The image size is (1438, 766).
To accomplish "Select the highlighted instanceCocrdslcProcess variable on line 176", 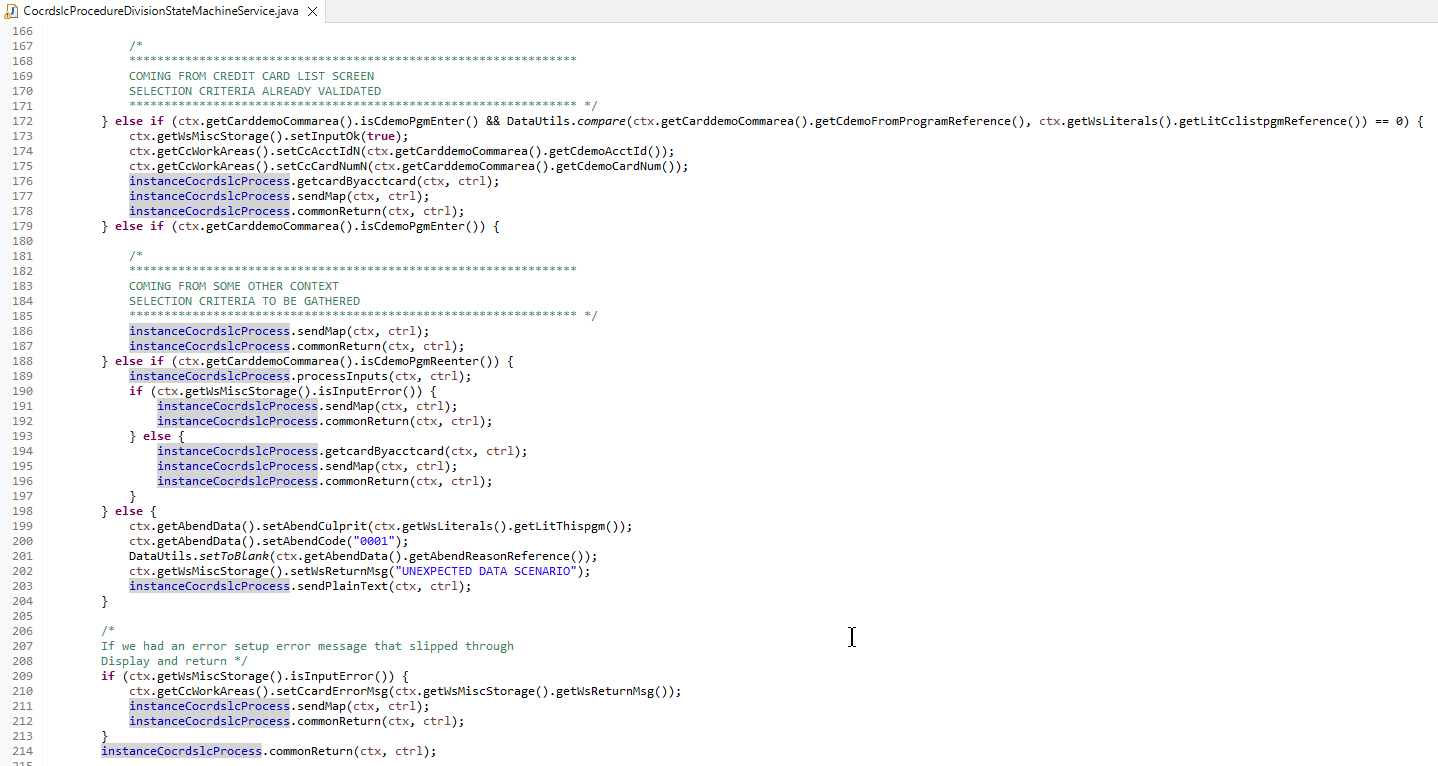I will click(x=209, y=180).
